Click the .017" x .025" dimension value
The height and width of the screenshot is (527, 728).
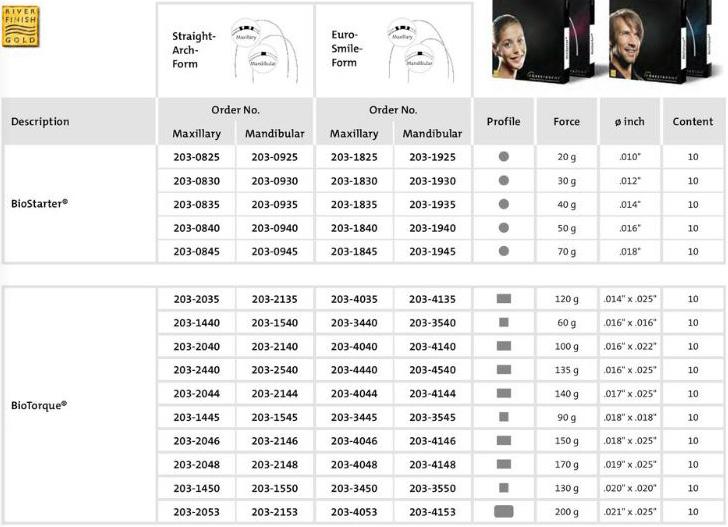[630, 394]
